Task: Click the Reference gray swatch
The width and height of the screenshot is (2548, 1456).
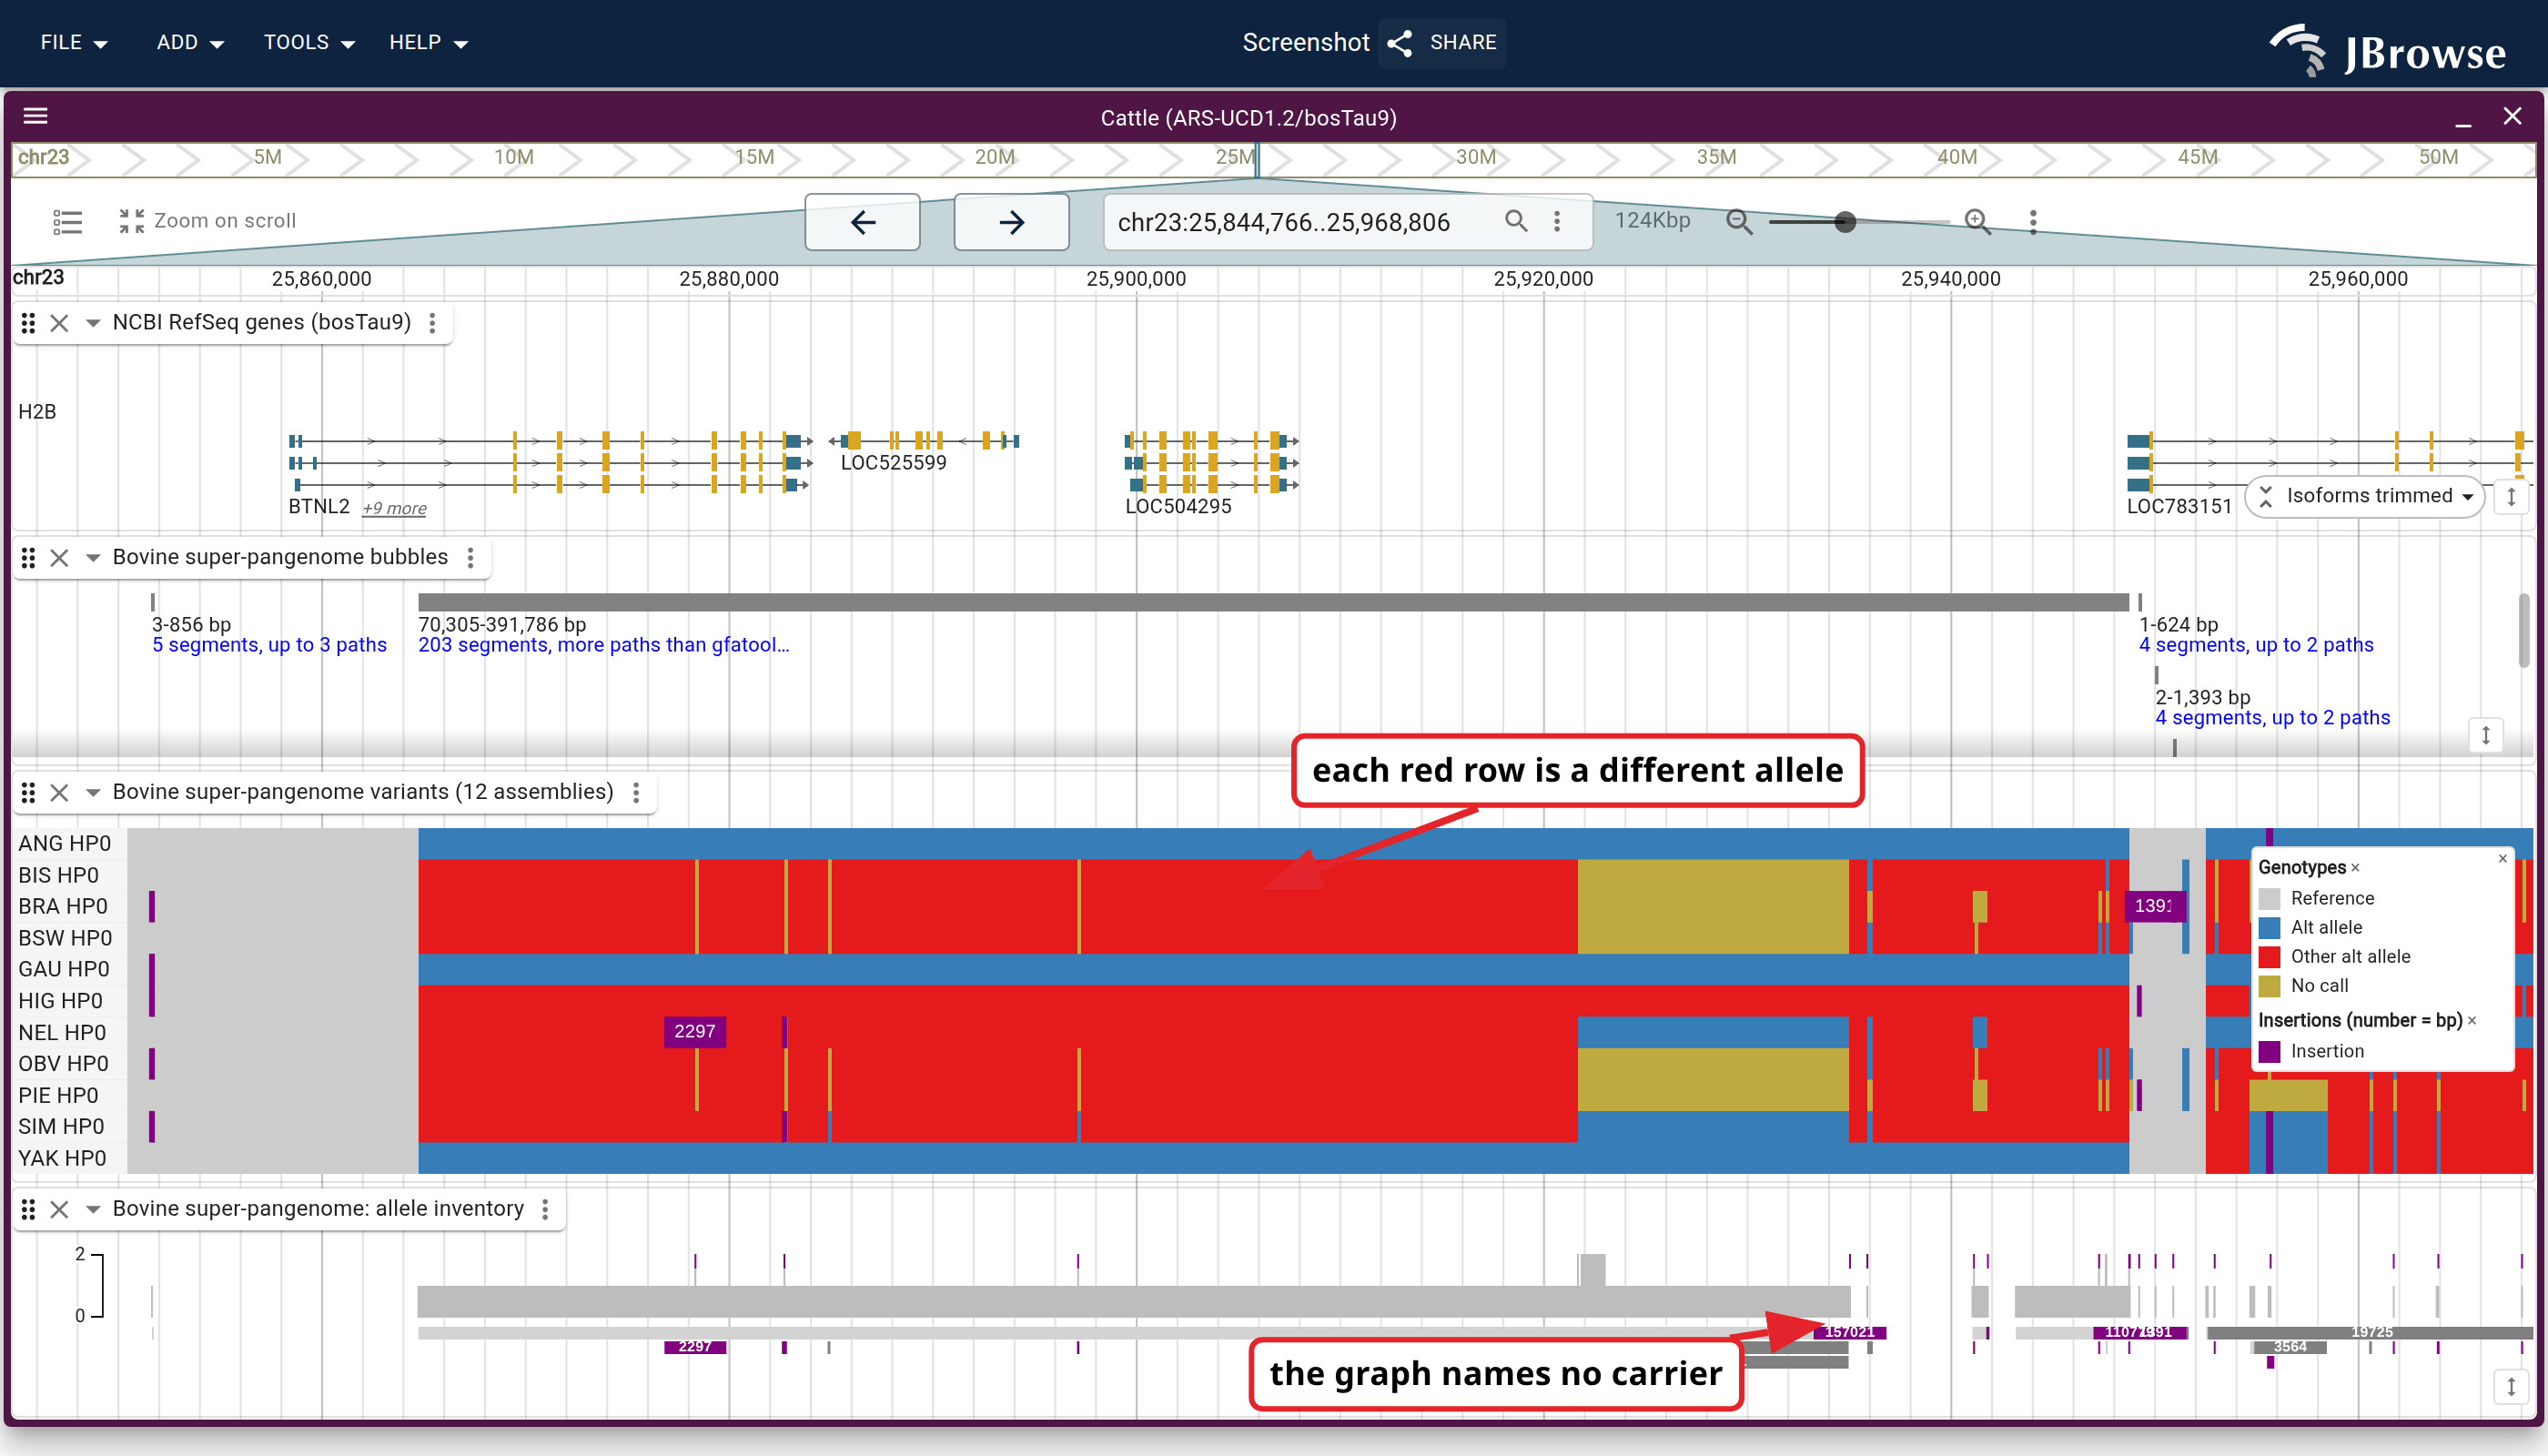Action: coord(2270,898)
